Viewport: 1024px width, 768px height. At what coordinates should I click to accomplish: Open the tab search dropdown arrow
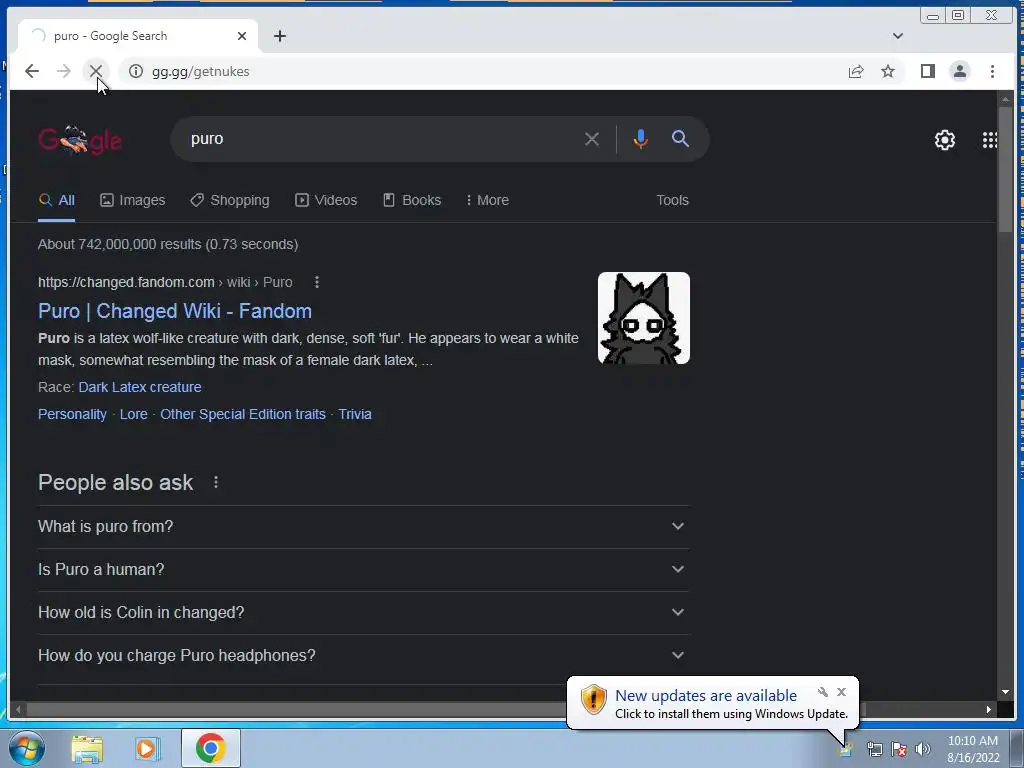coord(898,36)
